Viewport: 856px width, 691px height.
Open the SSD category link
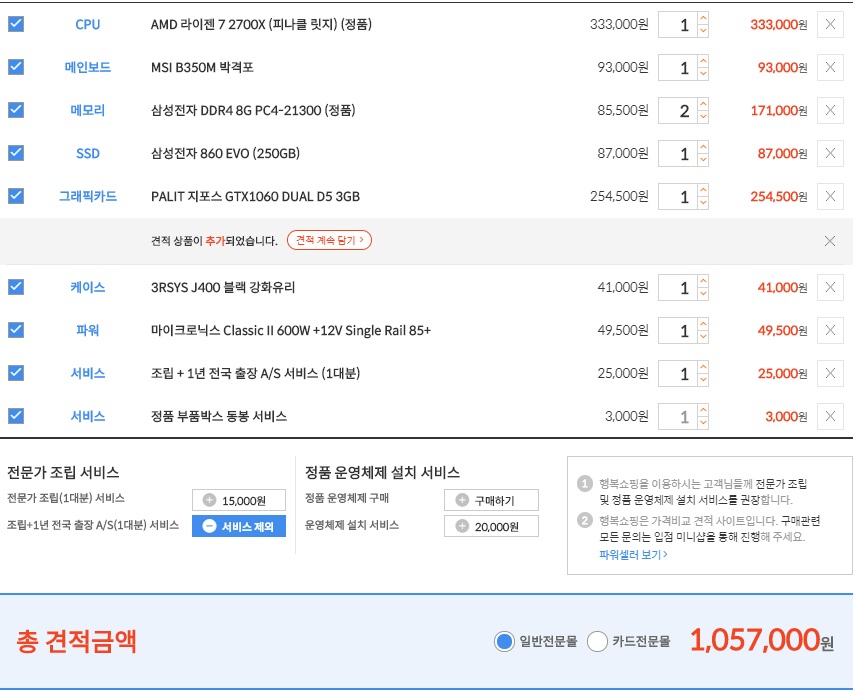pos(87,153)
